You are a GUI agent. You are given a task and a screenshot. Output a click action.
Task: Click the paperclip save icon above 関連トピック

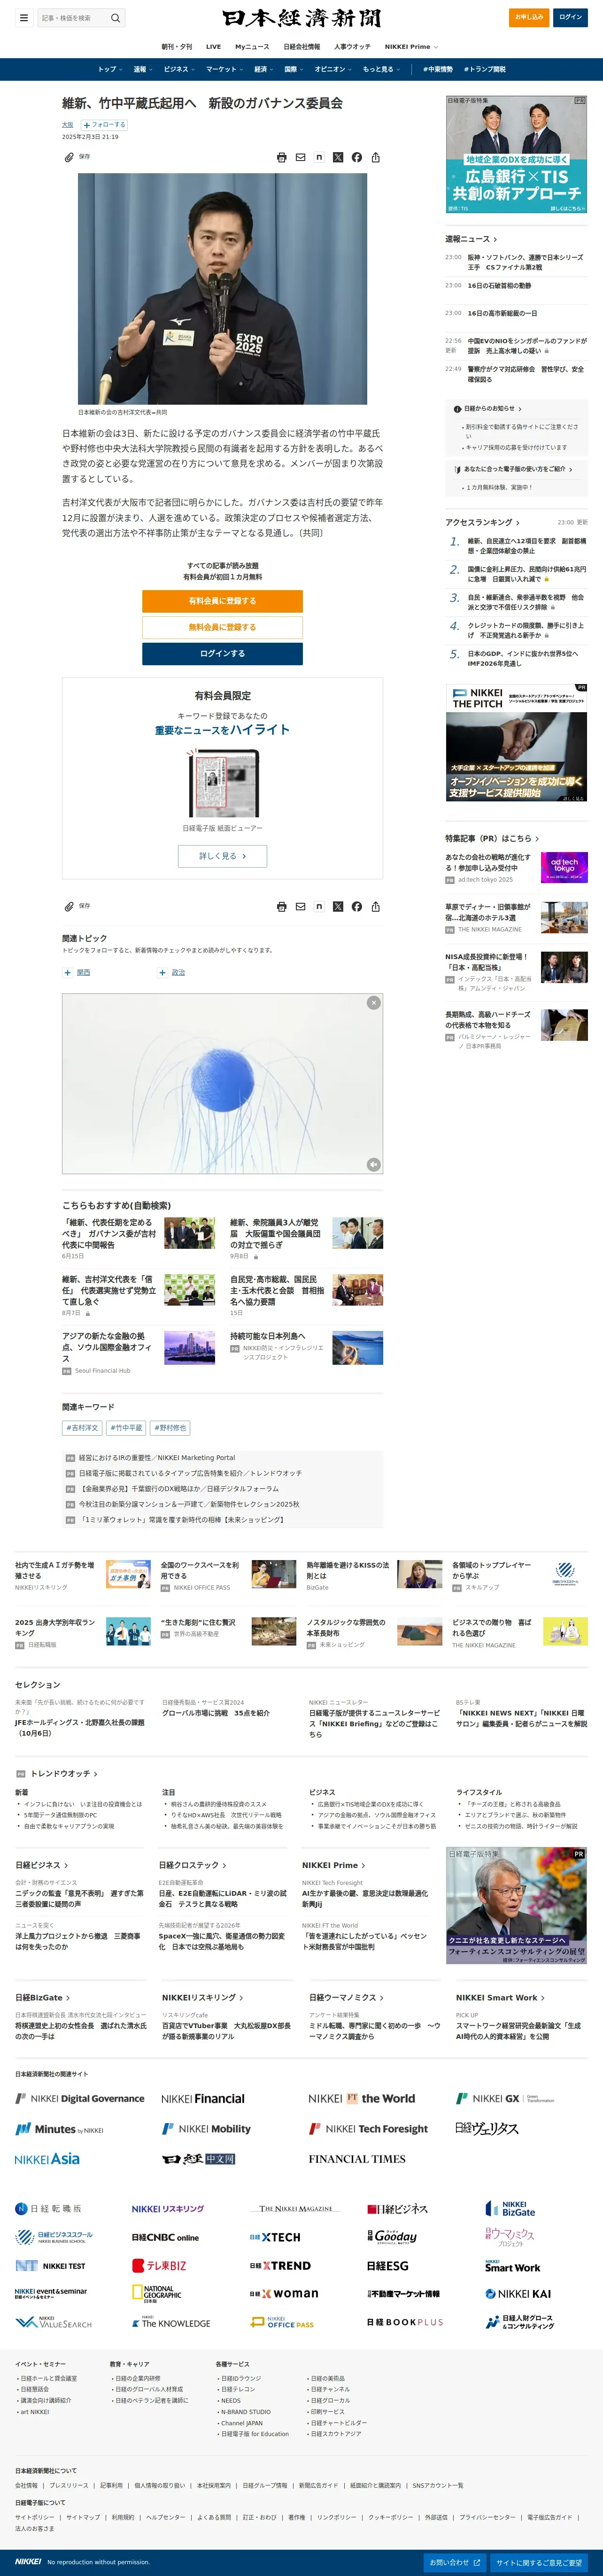(69, 906)
